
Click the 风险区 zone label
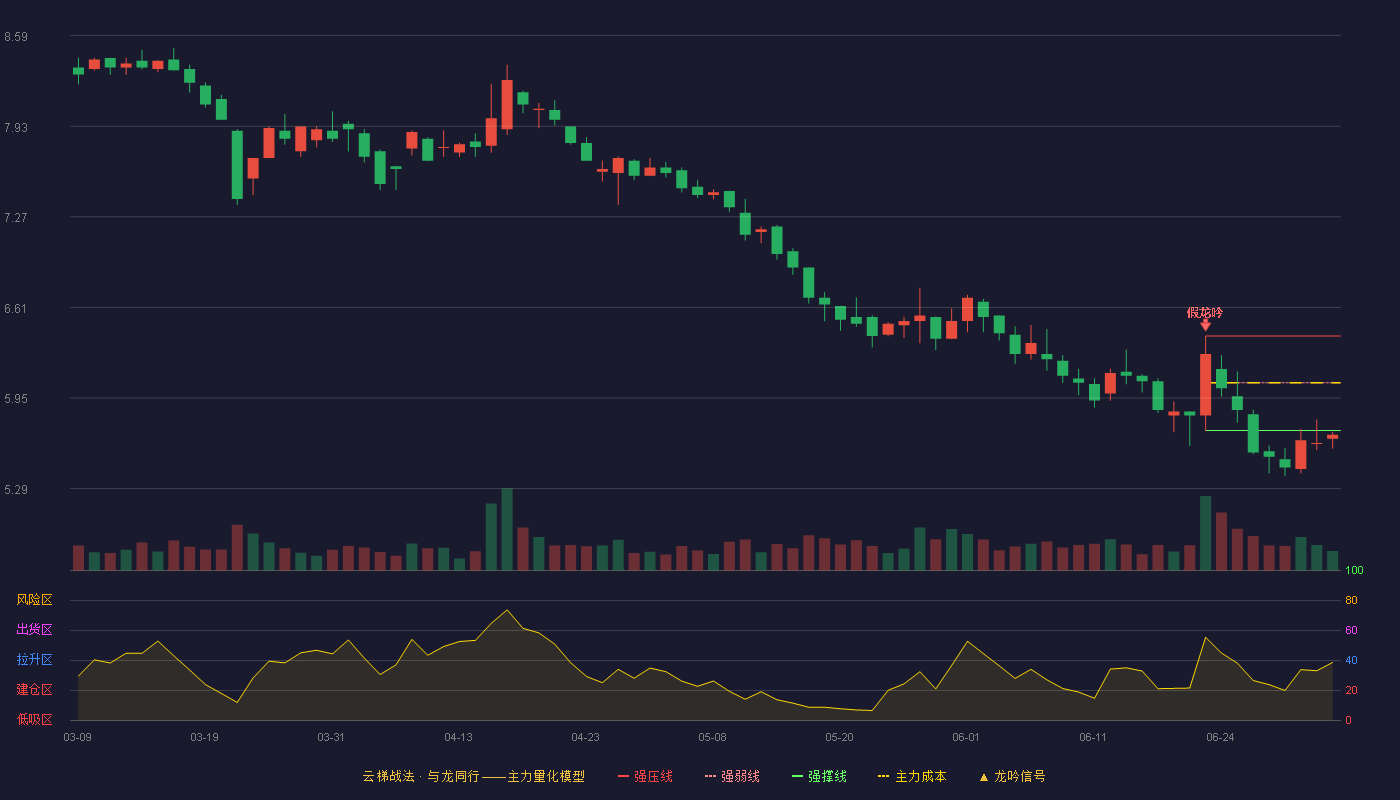click(x=34, y=600)
